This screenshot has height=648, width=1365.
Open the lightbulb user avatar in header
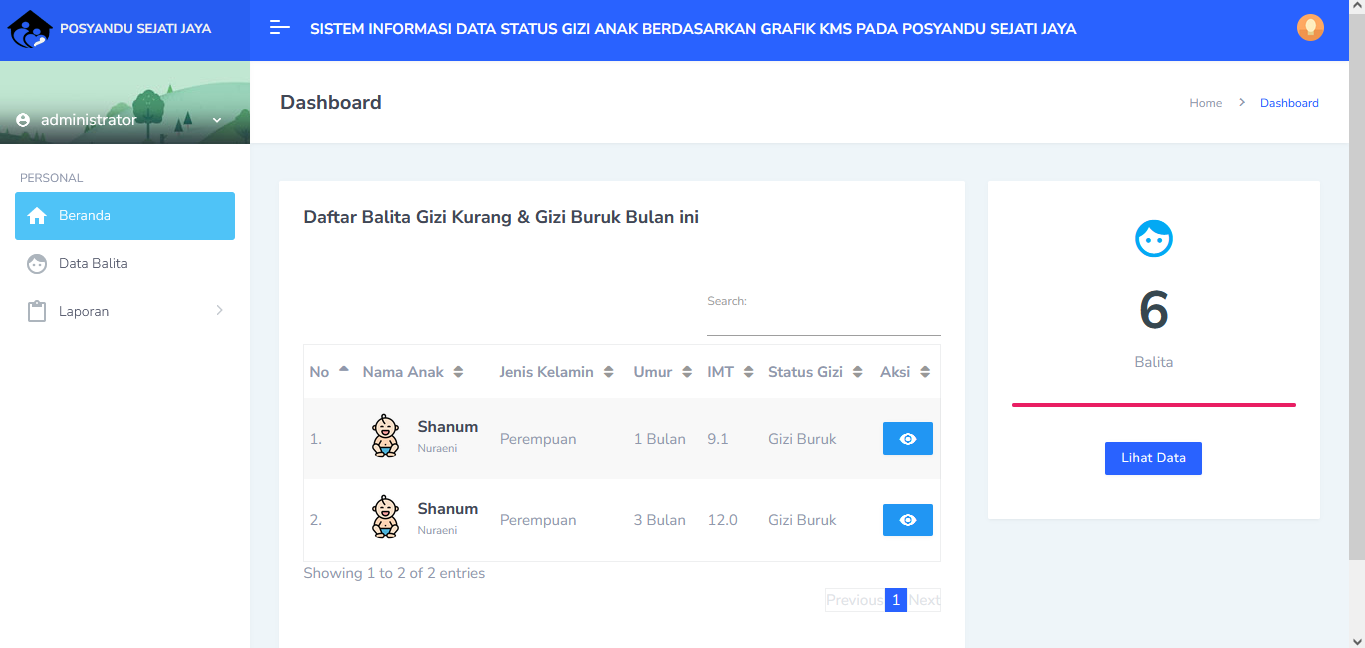1310,28
